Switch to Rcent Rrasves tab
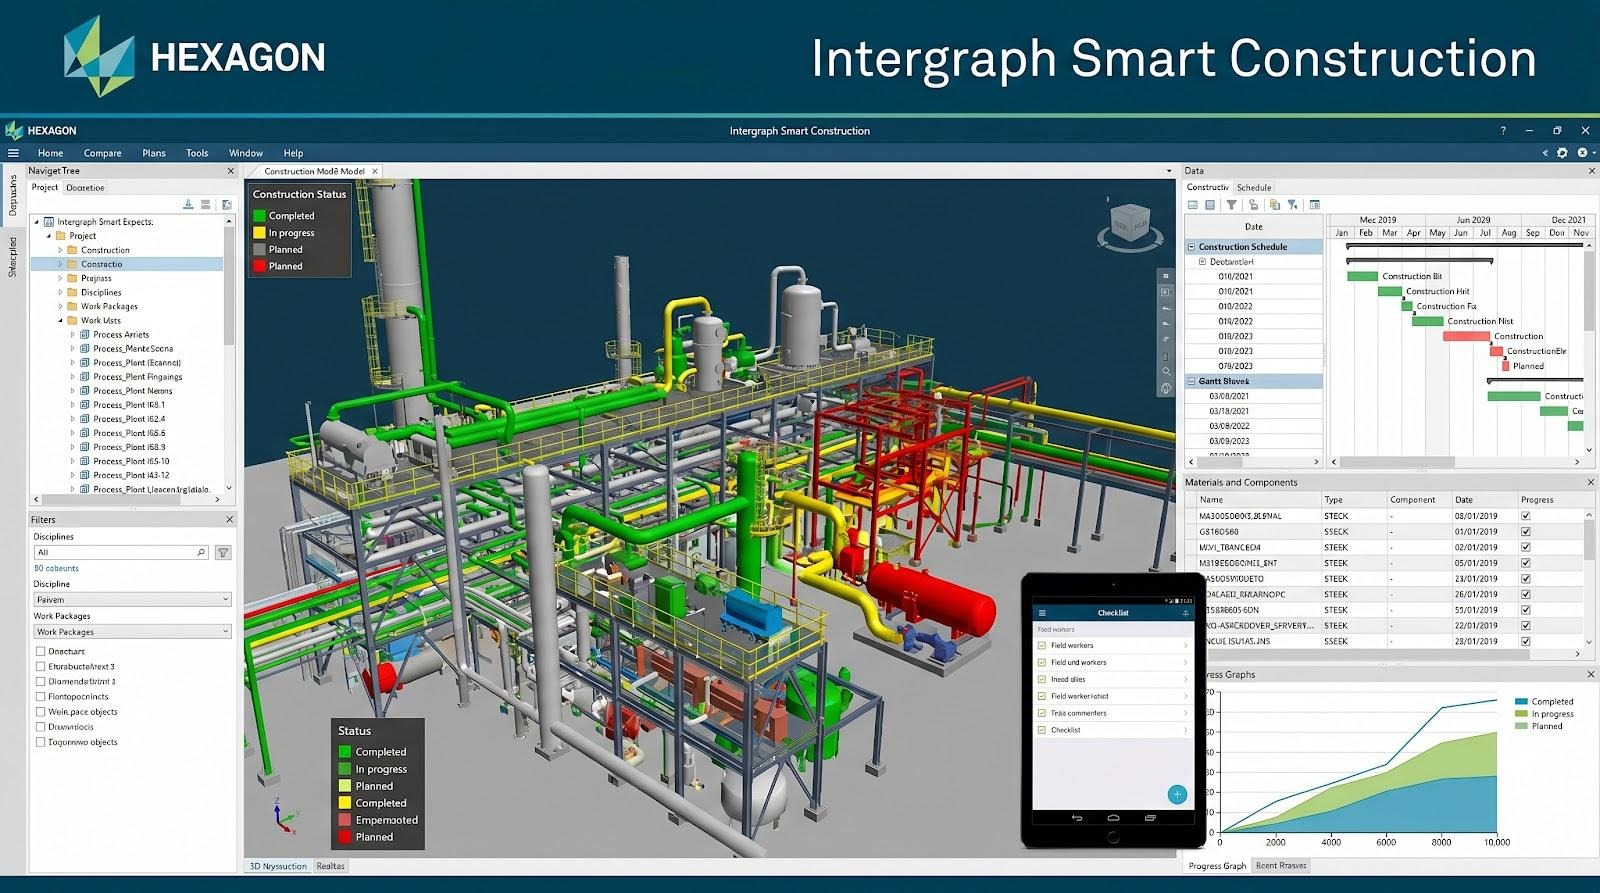Viewport: 1600px width, 893px height. pyautogui.click(x=1281, y=865)
